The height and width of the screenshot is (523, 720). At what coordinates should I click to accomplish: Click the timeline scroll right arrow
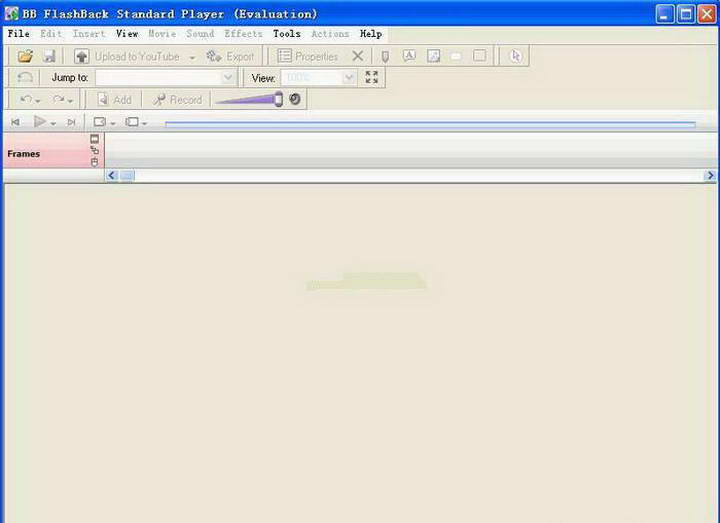[710, 175]
